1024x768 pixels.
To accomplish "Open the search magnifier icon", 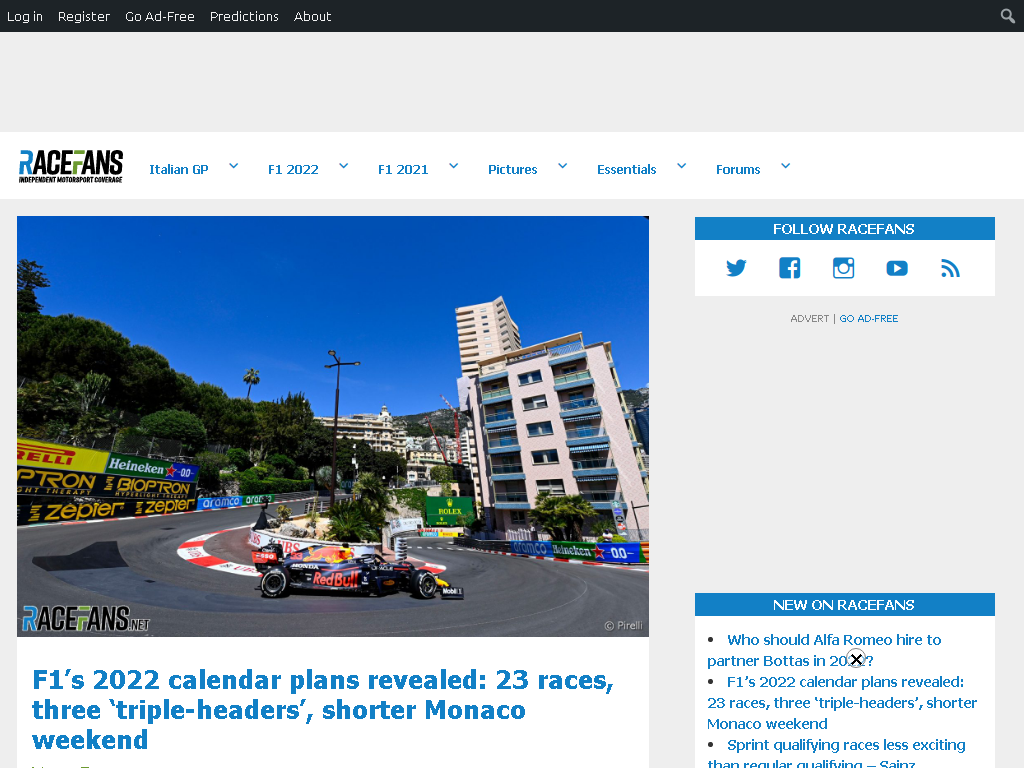I will pos(1008,16).
